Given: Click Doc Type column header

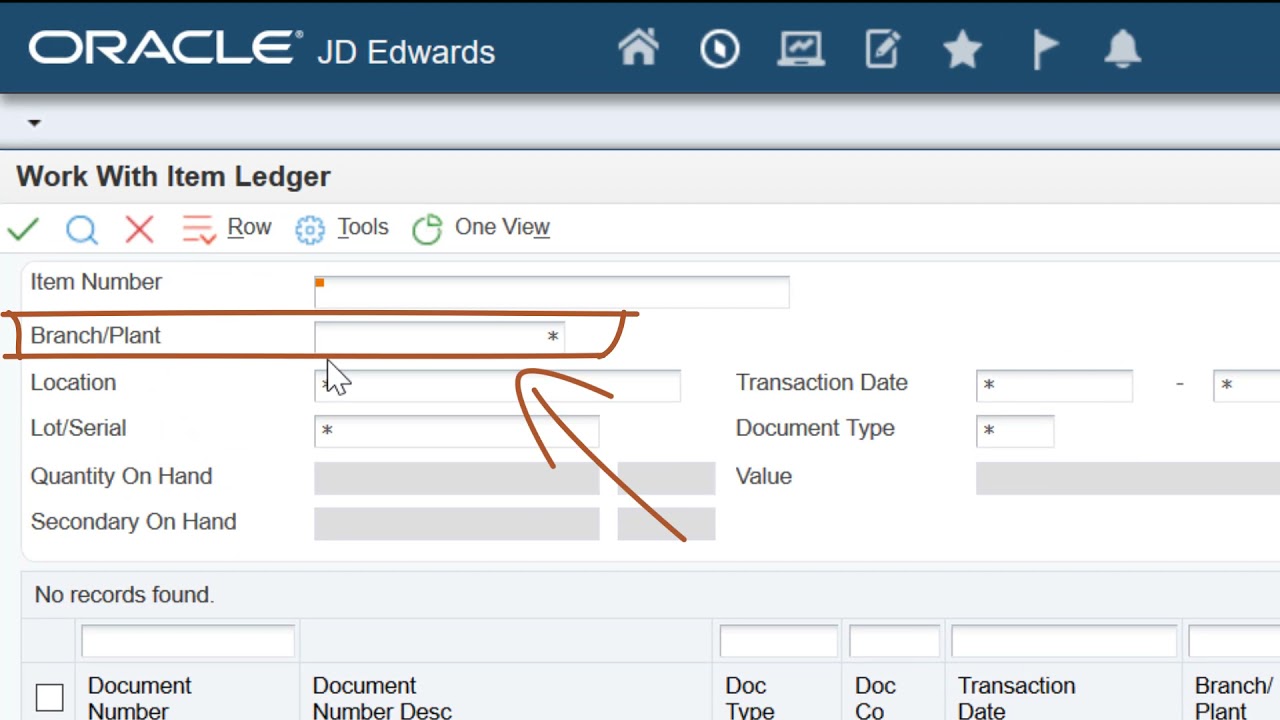Looking at the screenshot, I should click(749, 698).
